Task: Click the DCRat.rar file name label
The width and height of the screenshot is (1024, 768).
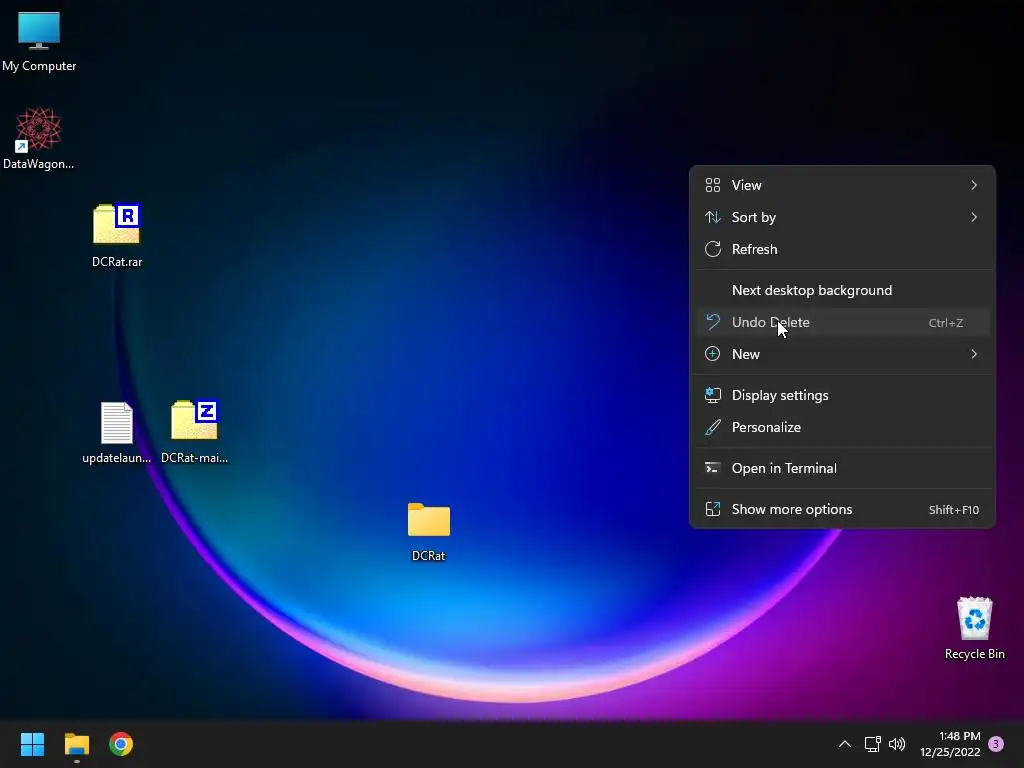Action: click(117, 262)
